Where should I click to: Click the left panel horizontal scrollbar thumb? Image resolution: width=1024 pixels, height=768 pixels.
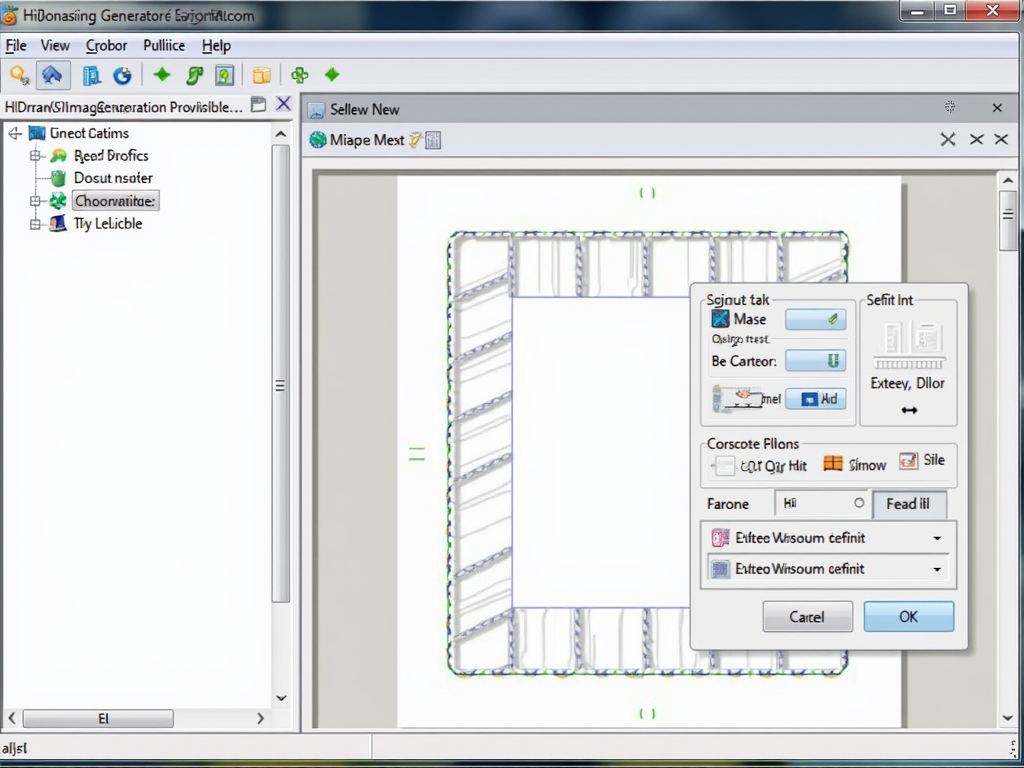[x=98, y=718]
